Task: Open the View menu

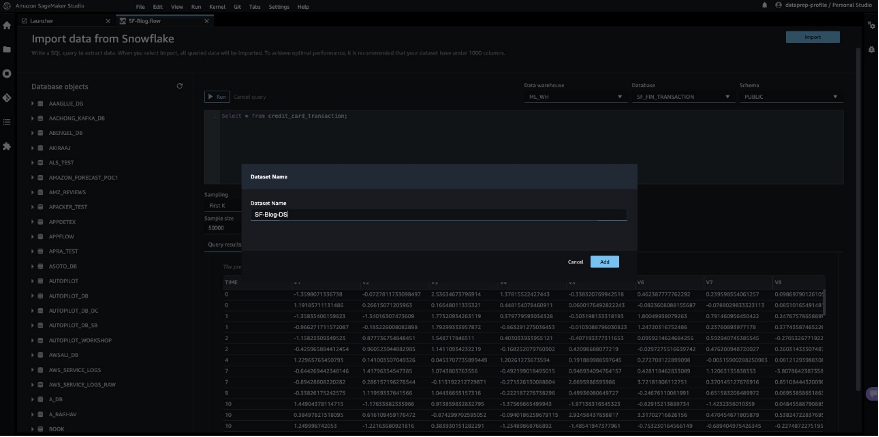Action: coord(177,7)
